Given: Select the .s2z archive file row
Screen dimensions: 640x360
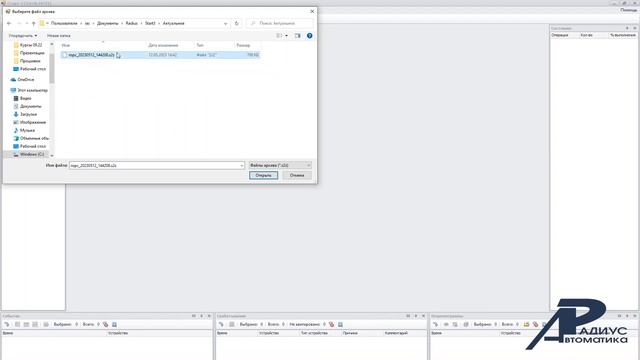Looking at the screenshot, I should tap(160, 55).
